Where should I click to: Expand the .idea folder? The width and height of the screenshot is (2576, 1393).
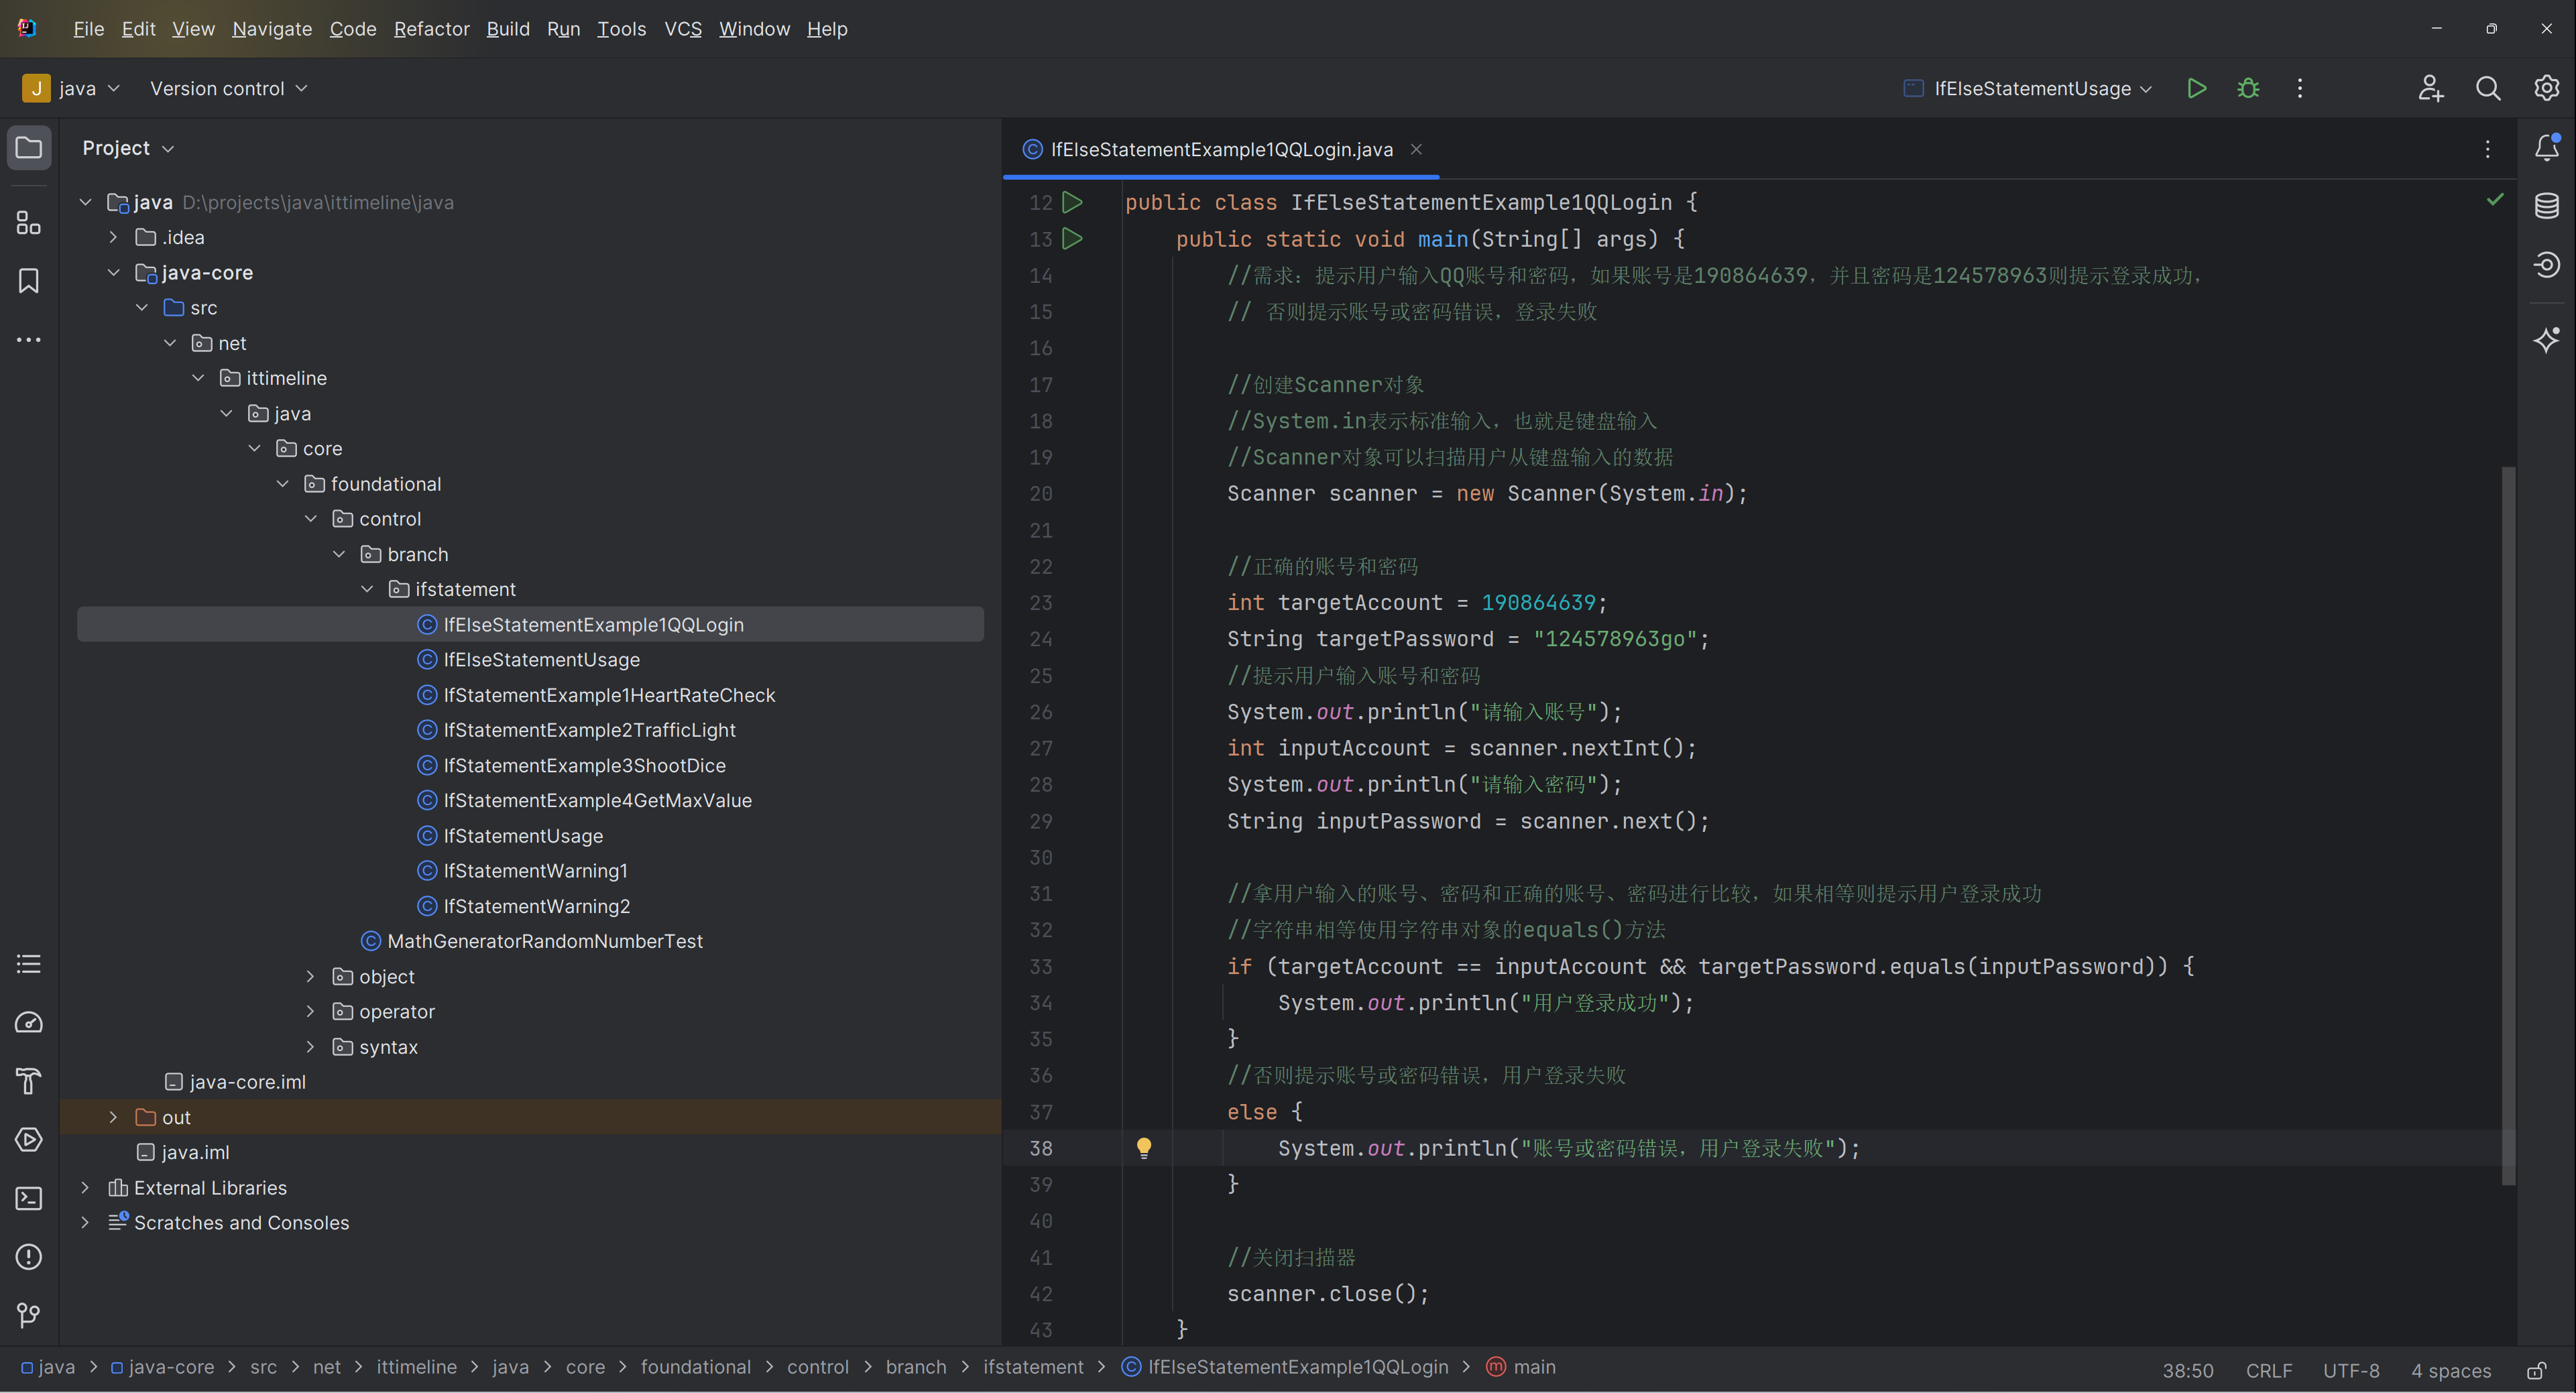click(113, 237)
